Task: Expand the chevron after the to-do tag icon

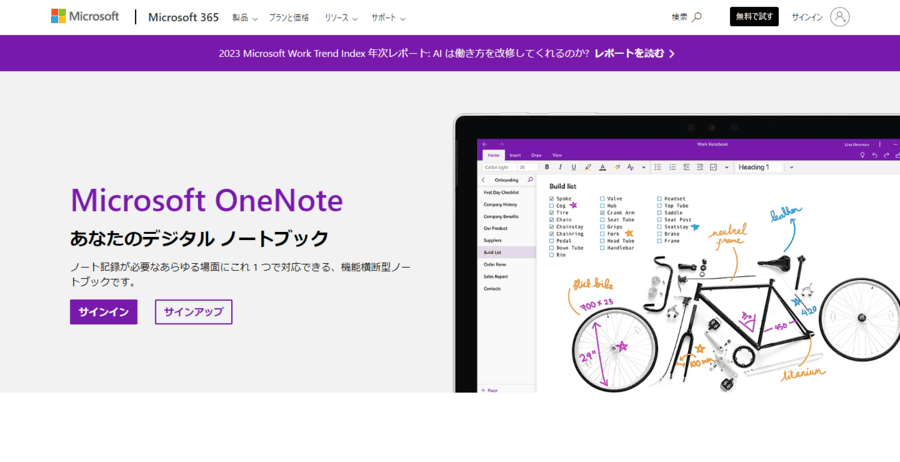Action: click(x=727, y=167)
